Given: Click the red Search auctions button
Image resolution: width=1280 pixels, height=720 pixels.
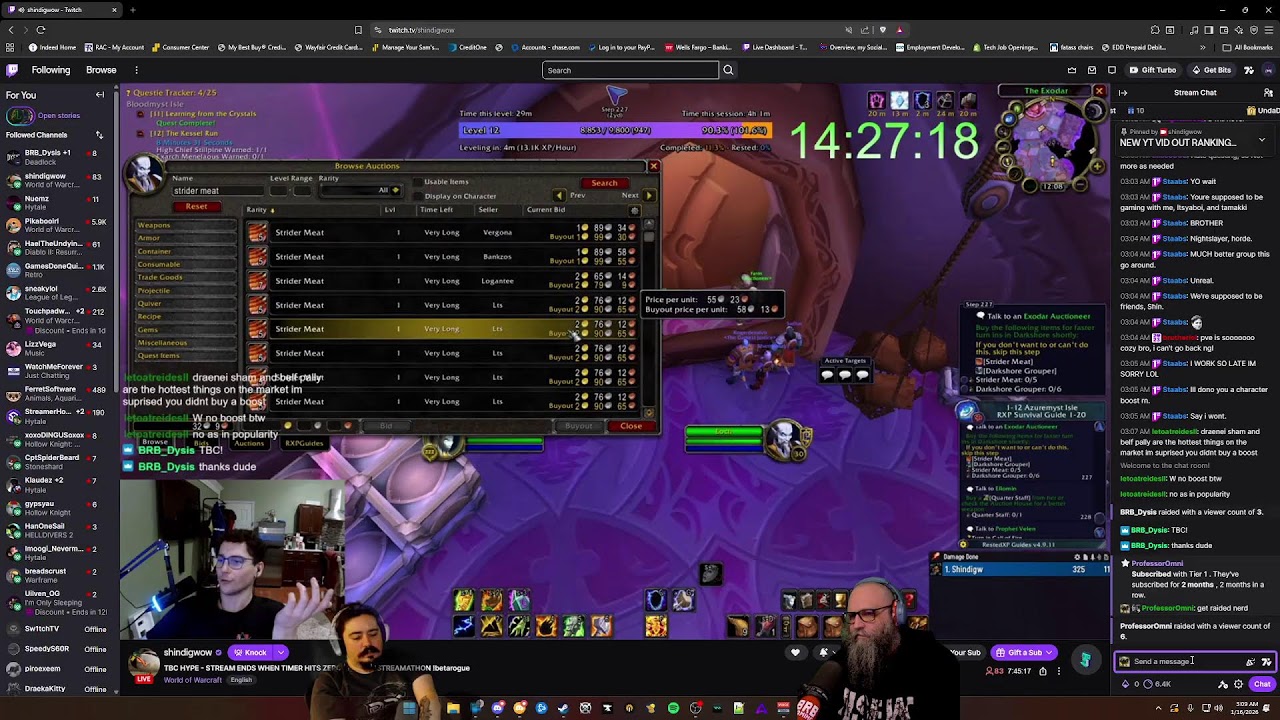Looking at the screenshot, I should pos(604,183).
